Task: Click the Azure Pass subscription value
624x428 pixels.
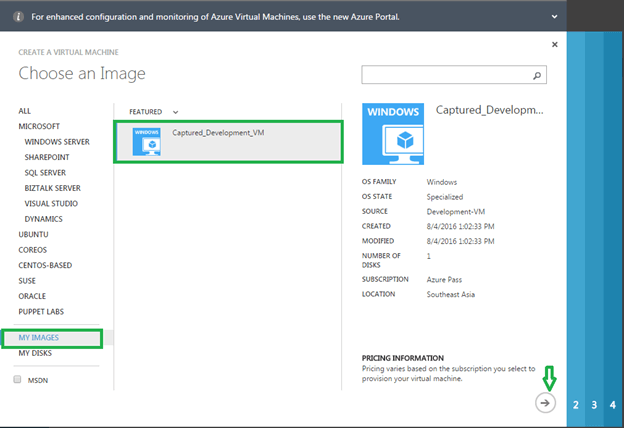Action: pos(444,280)
